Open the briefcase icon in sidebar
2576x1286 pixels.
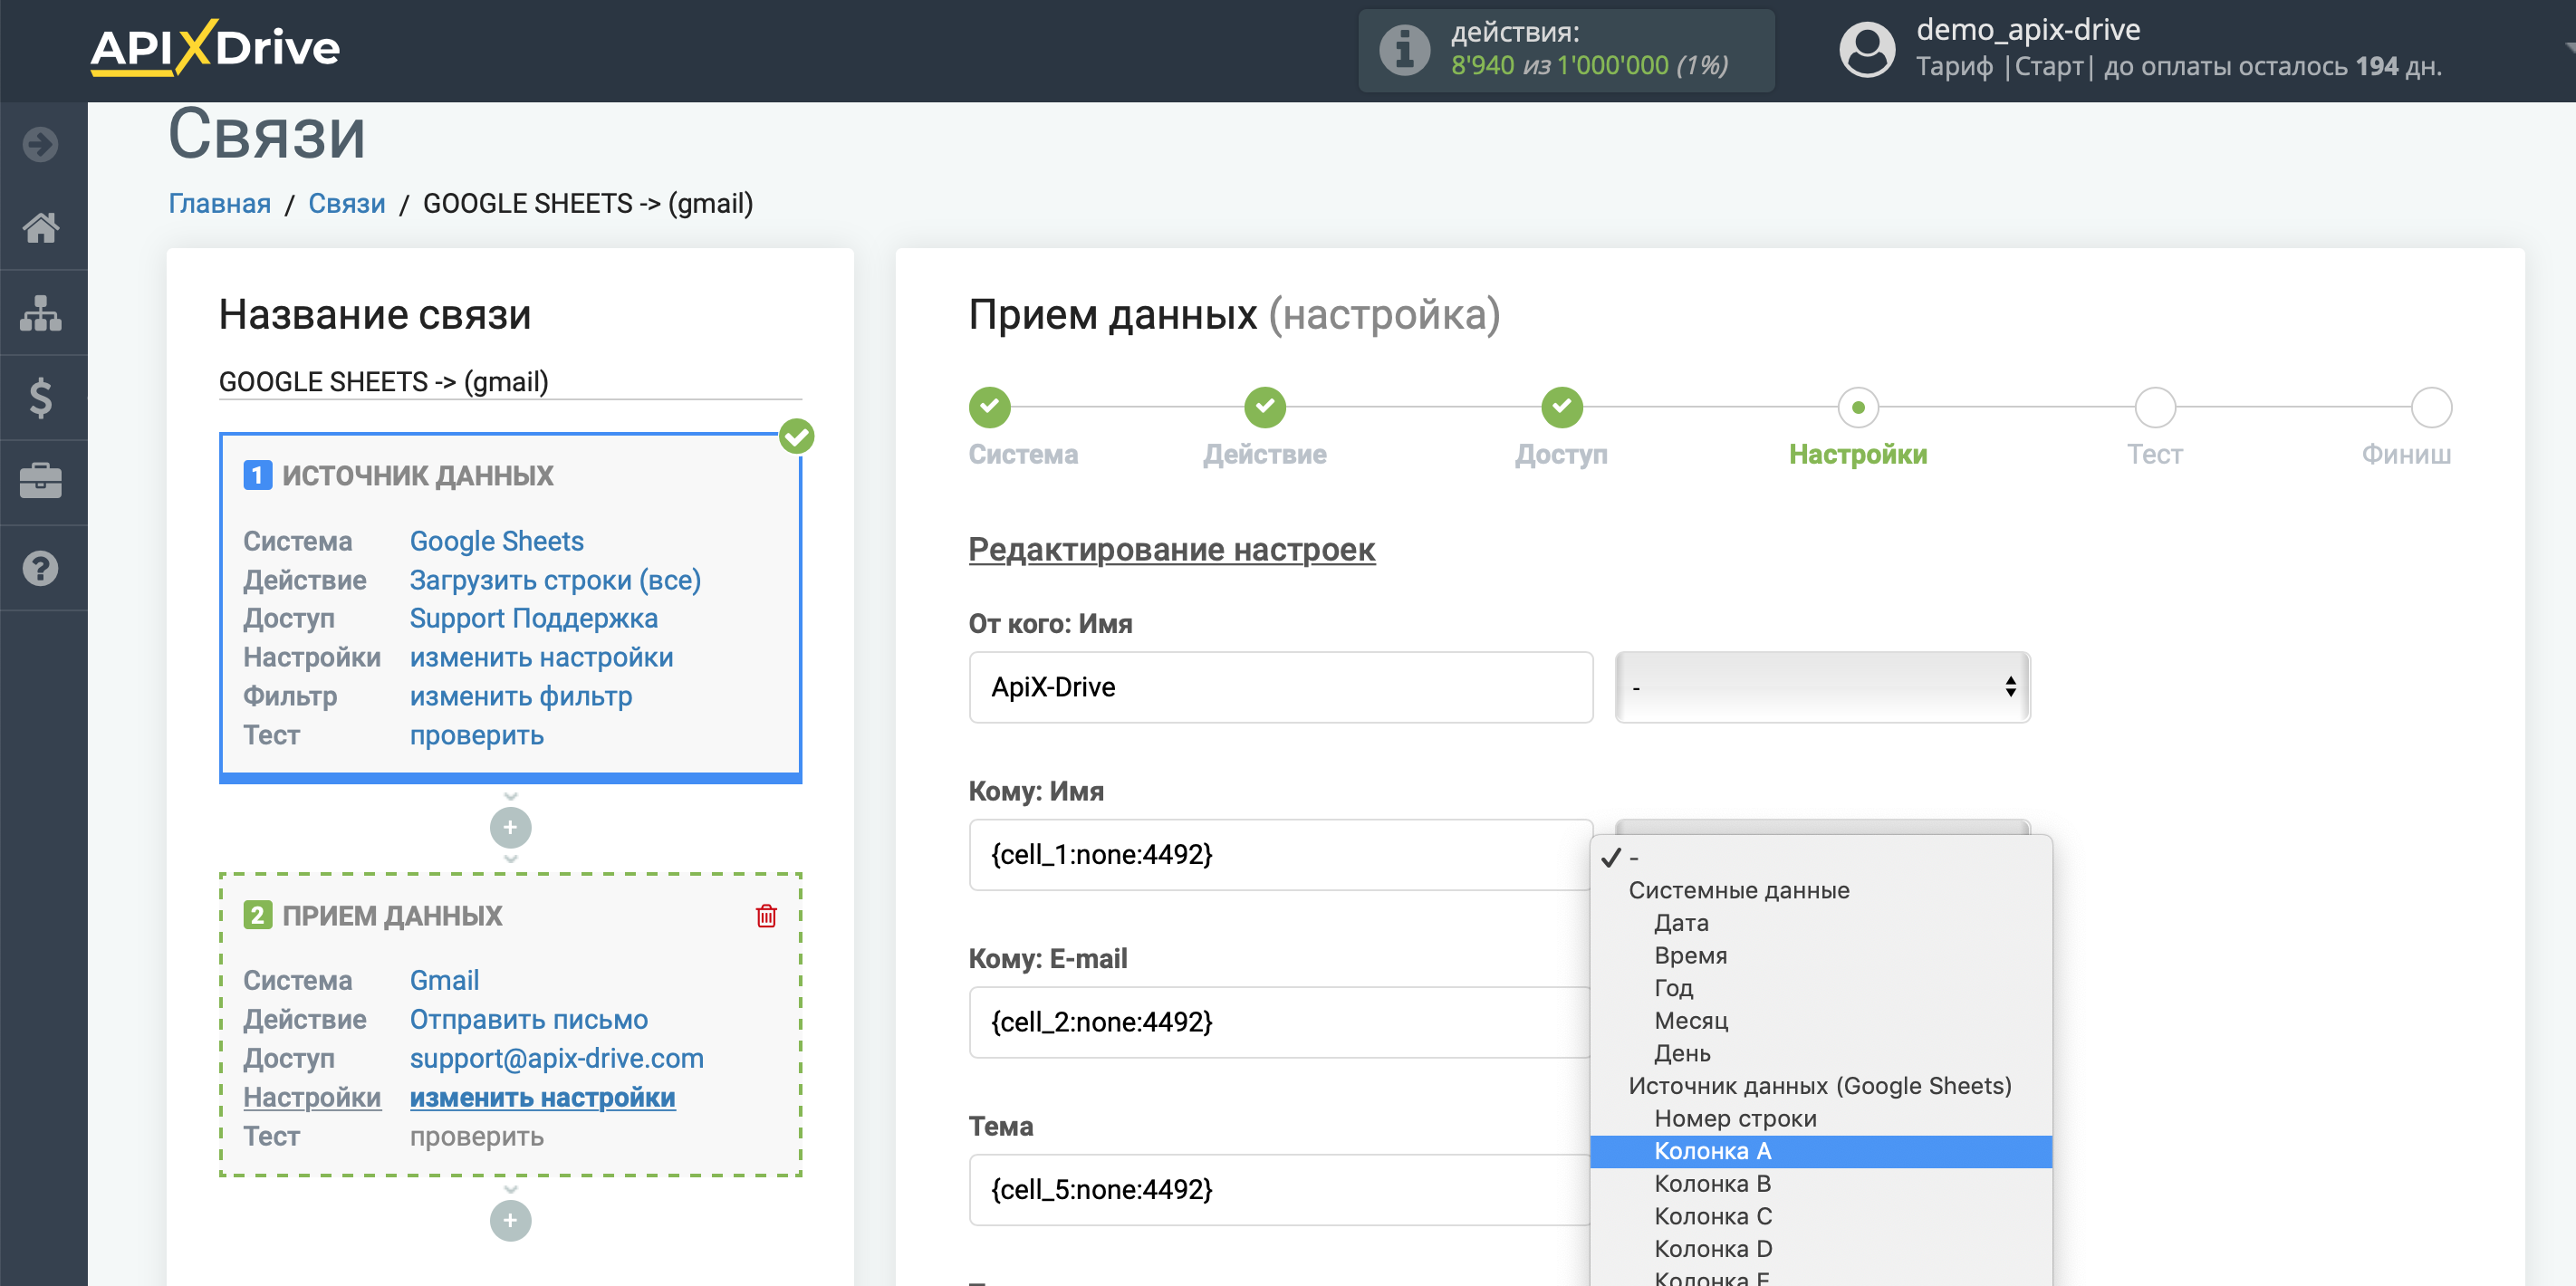pos(41,482)
